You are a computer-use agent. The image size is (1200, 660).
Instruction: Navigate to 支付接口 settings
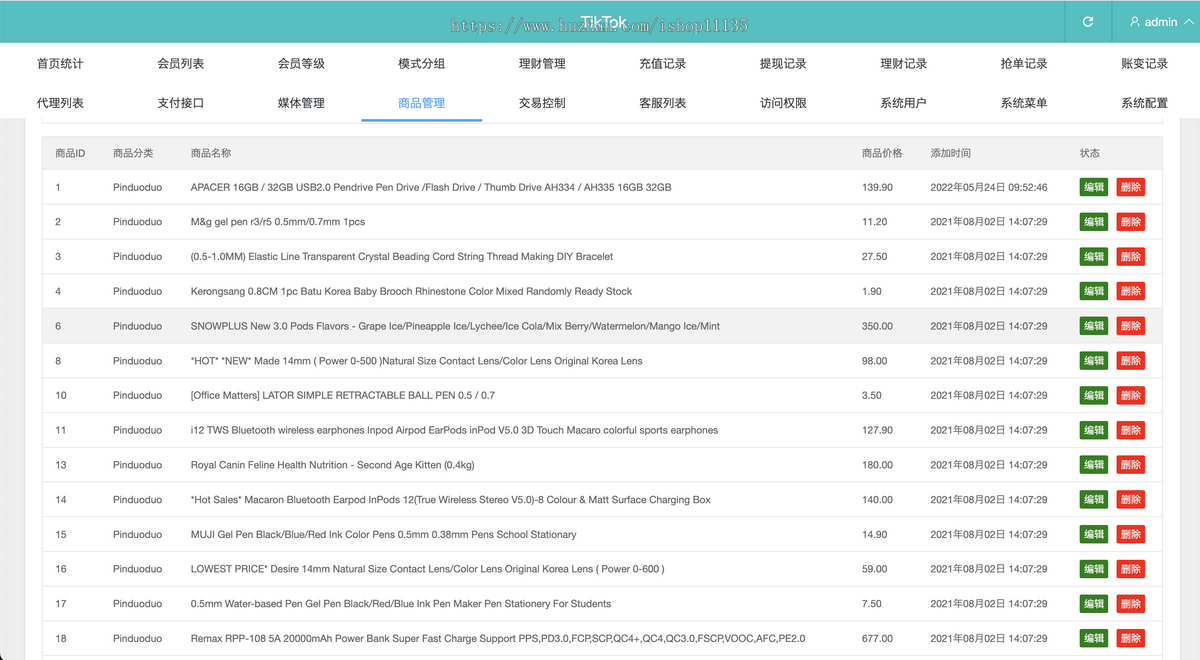pyautogui.click(x=180, y=102)
